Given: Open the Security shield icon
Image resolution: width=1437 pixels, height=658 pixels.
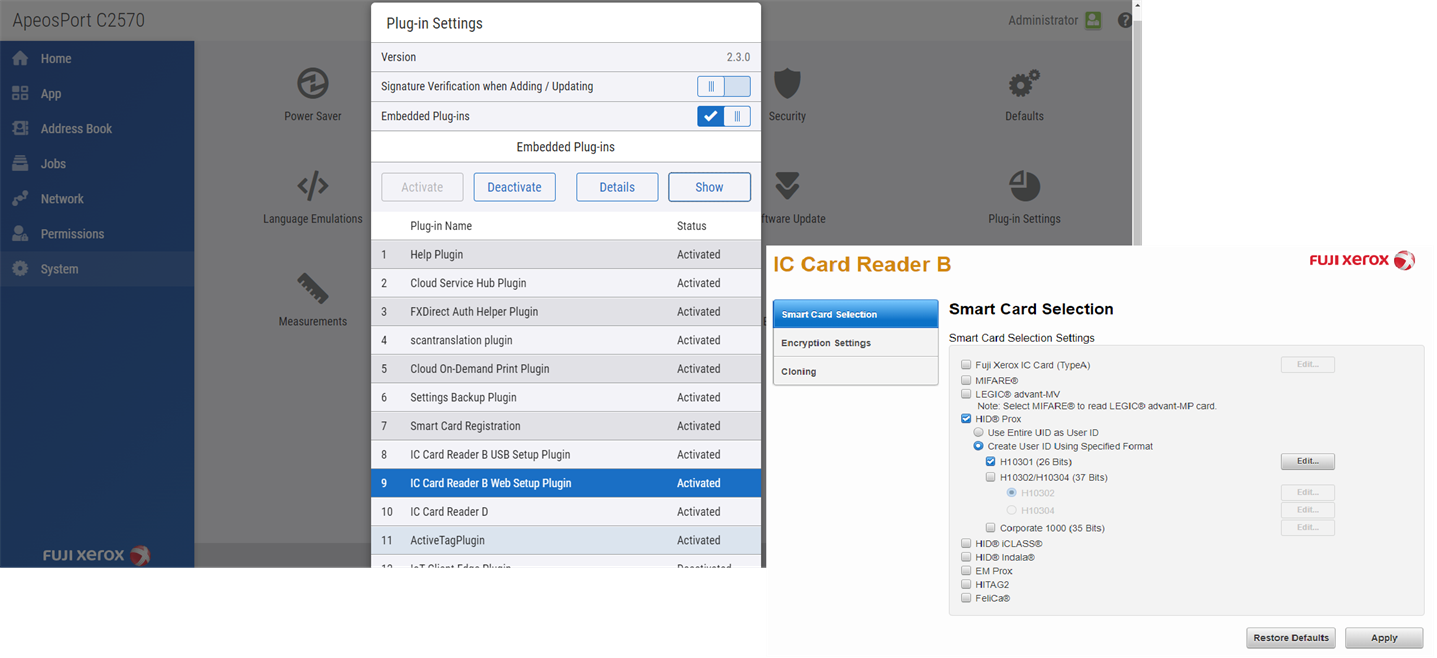Looking at the screenshot, I should pyautogui.click(x=788, y=83).
